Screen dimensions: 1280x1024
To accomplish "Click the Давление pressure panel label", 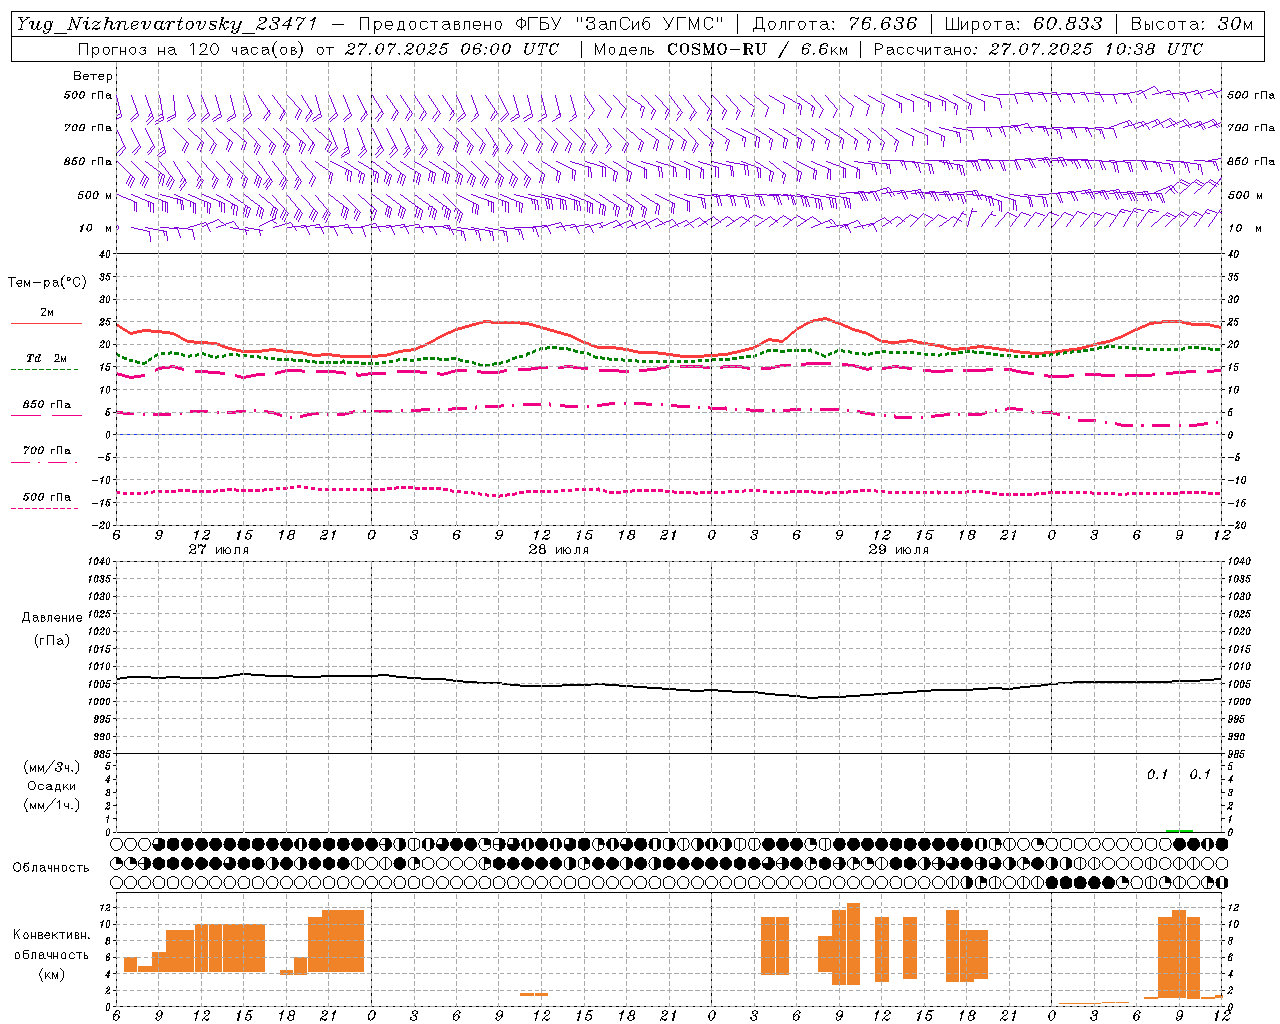I will tap(52, 618).
